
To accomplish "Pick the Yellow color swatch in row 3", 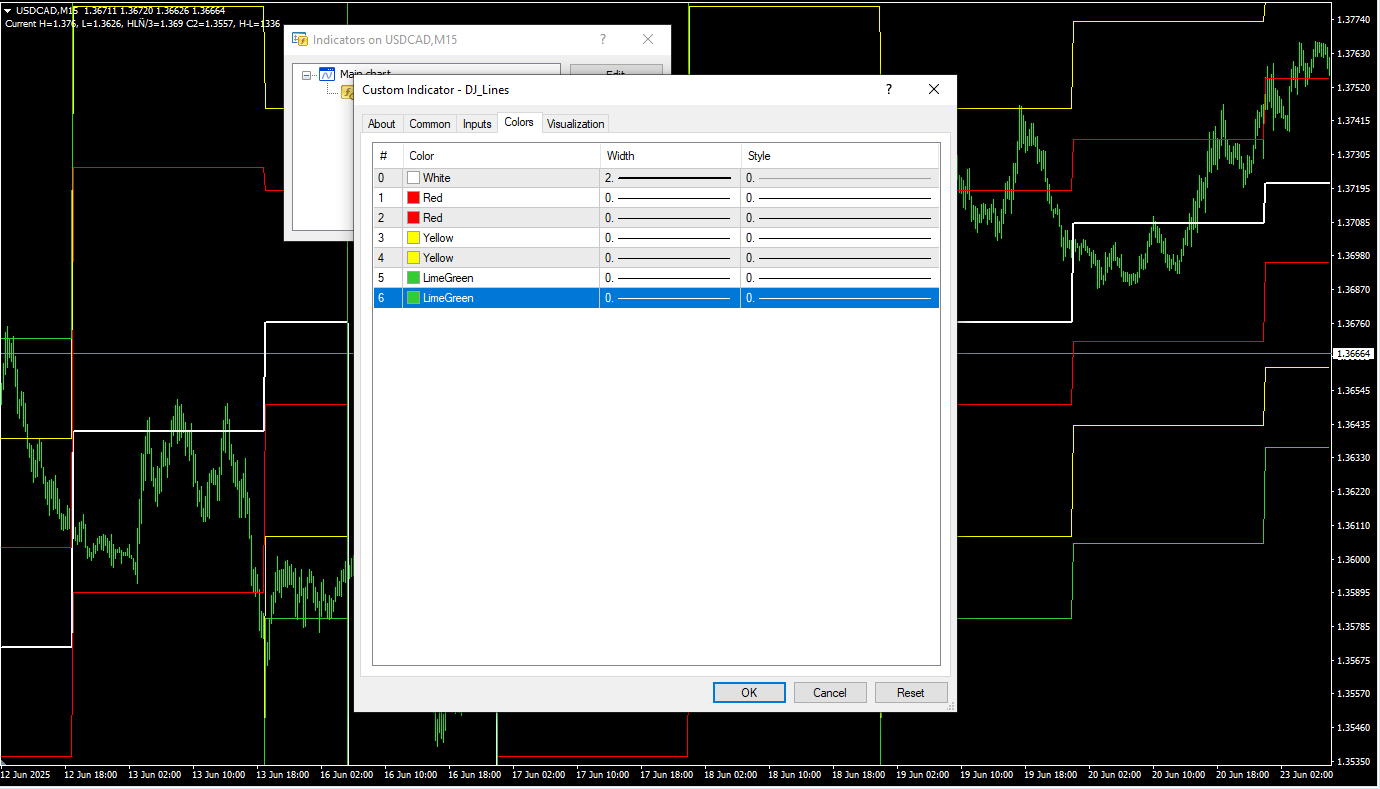I will tap(413, 238).
